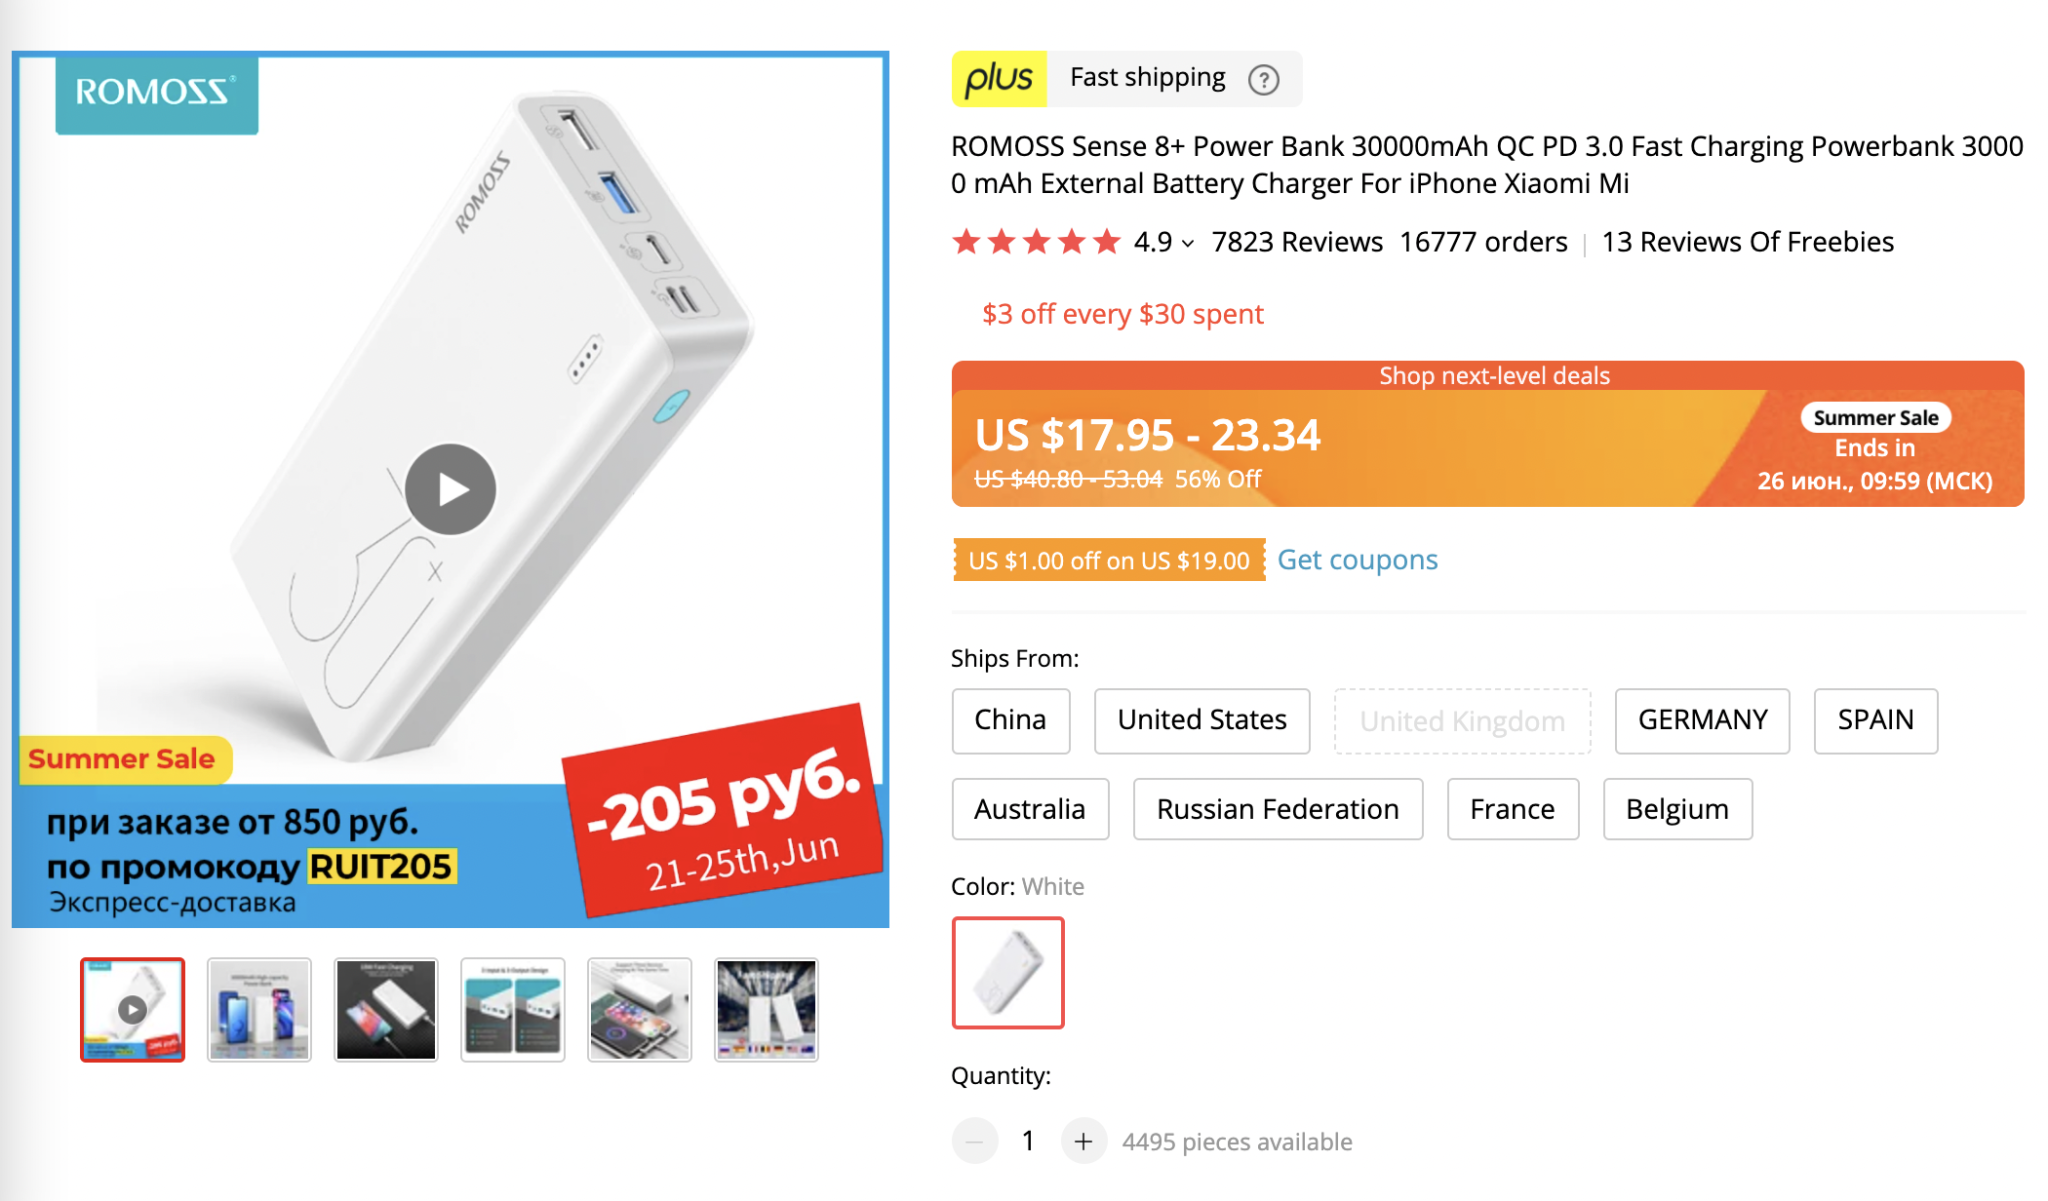Decrease quantity with the minus icon
The width and height of the screenshot is (2048, 1201).
(x=973, y=1140)
